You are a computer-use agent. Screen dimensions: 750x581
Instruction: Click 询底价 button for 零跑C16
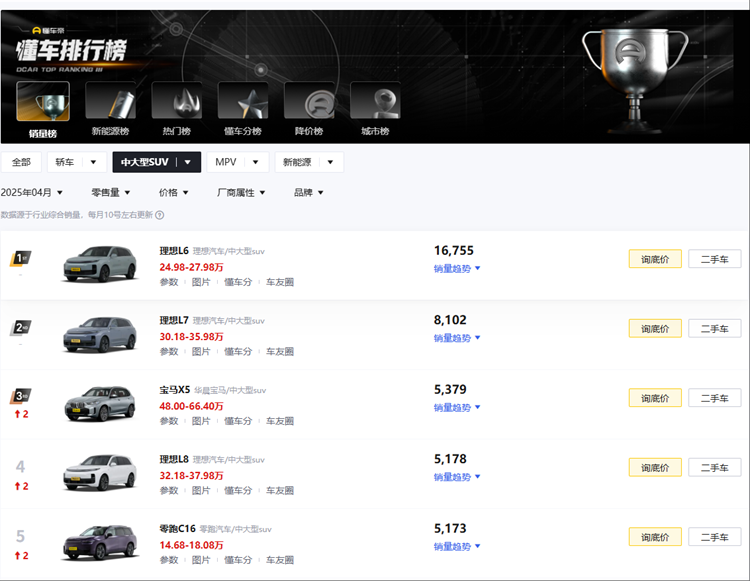click(x=655, y=537)
